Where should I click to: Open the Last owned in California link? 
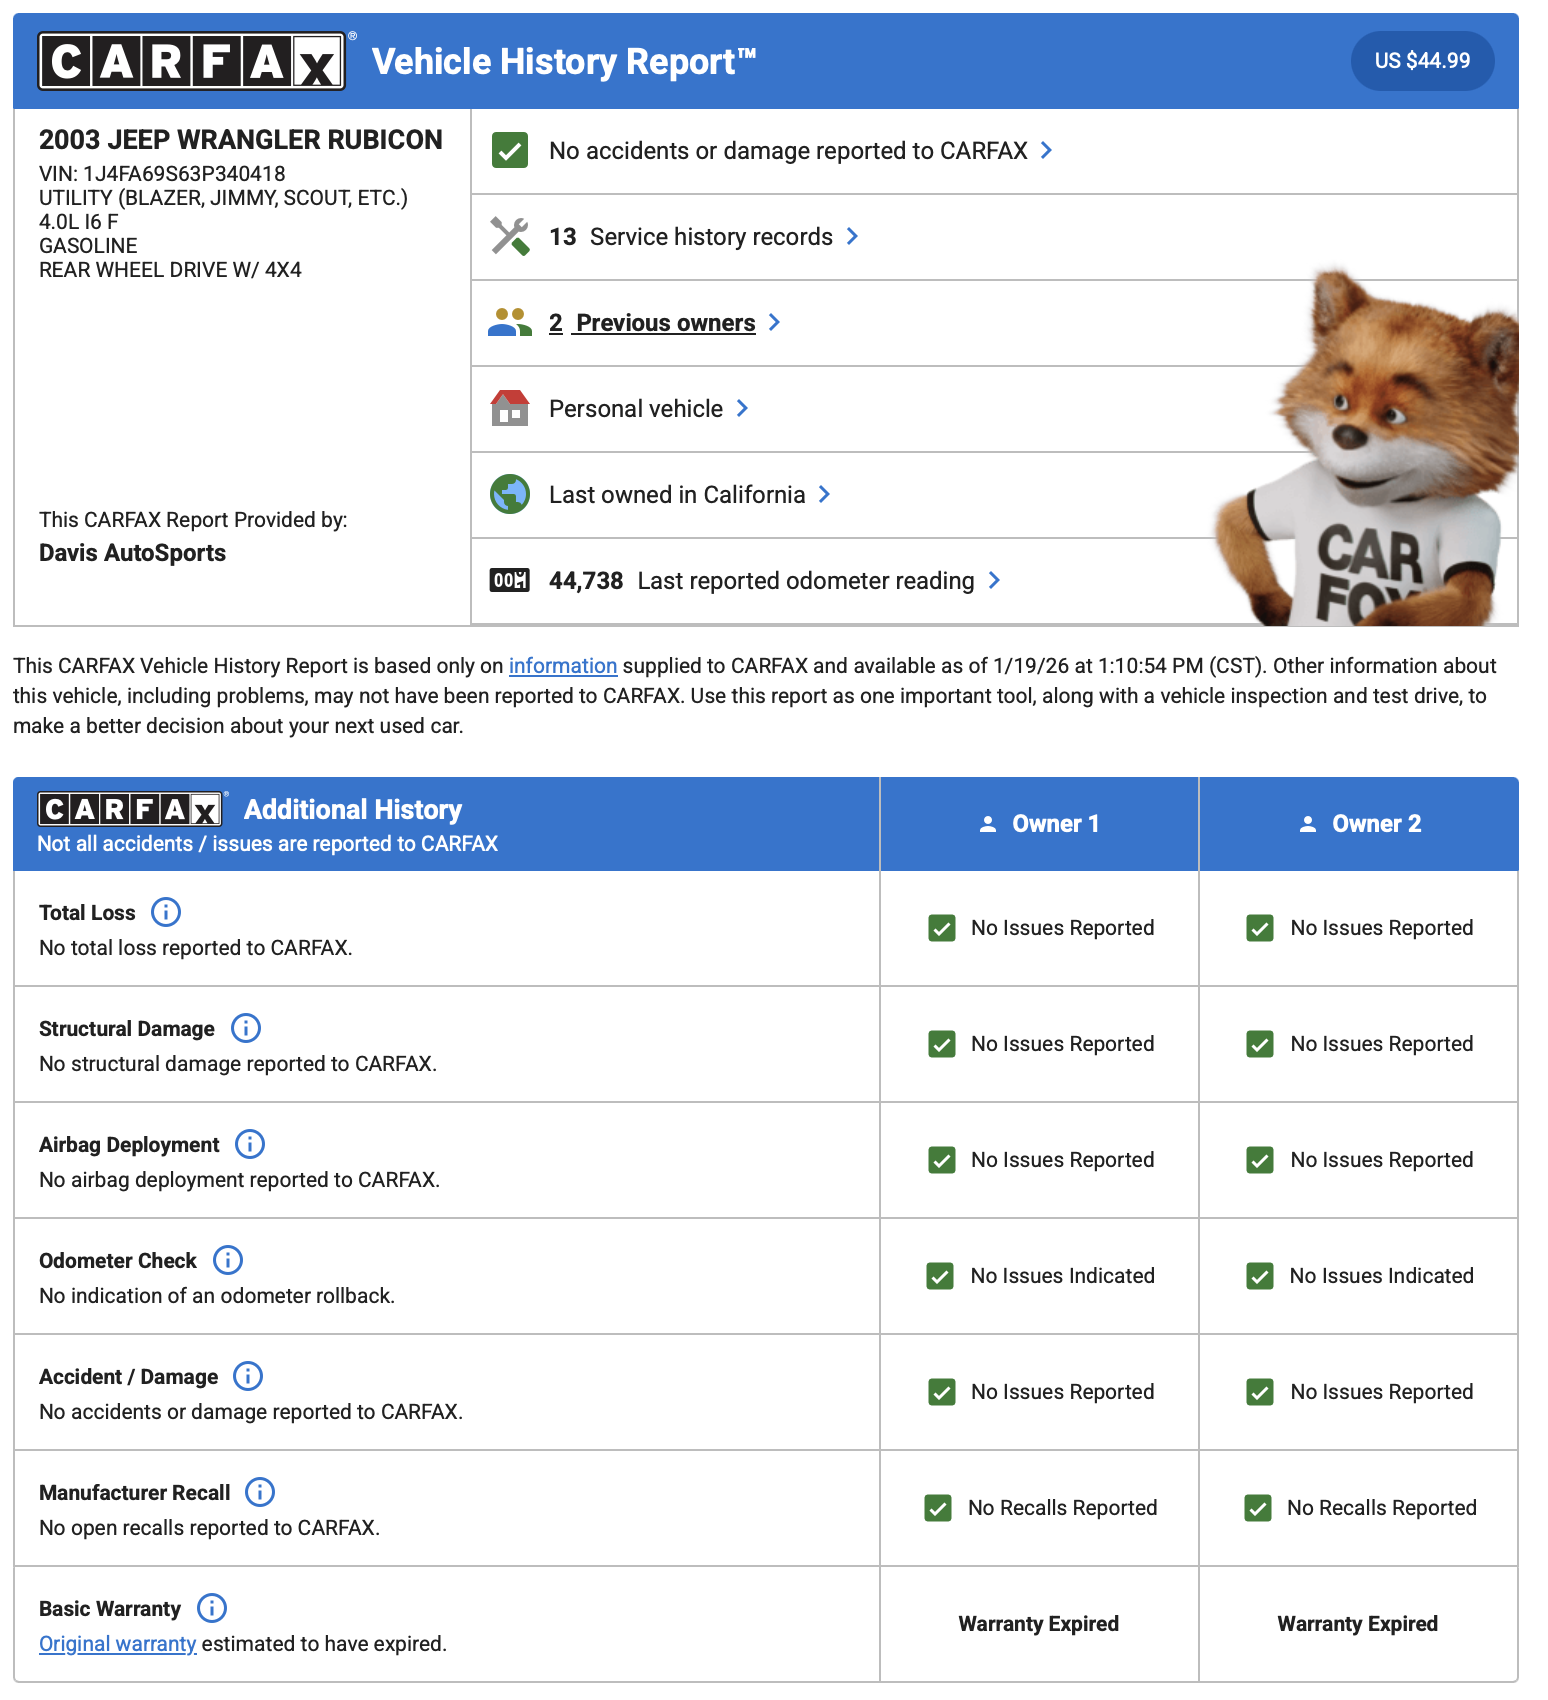tap(677, 495)
